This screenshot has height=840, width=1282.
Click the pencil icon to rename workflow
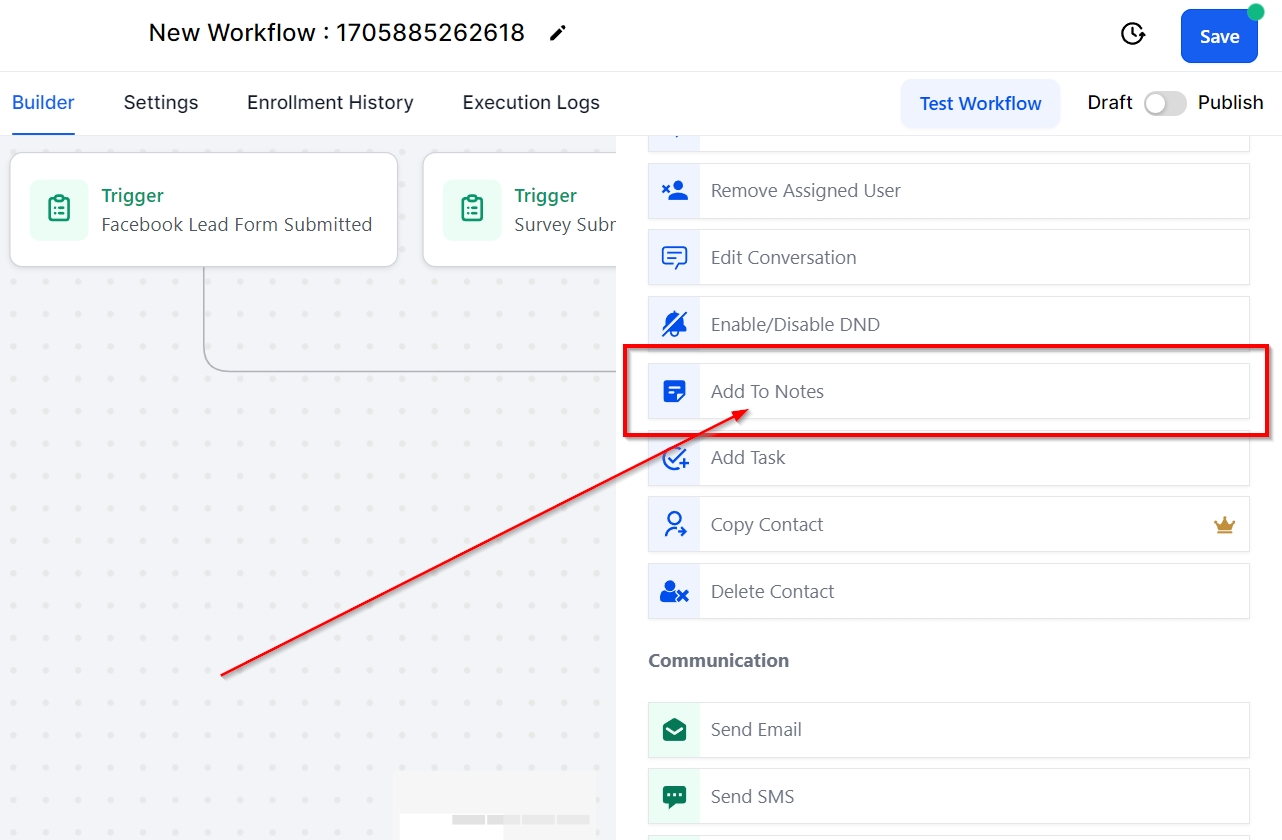(558, 34)
